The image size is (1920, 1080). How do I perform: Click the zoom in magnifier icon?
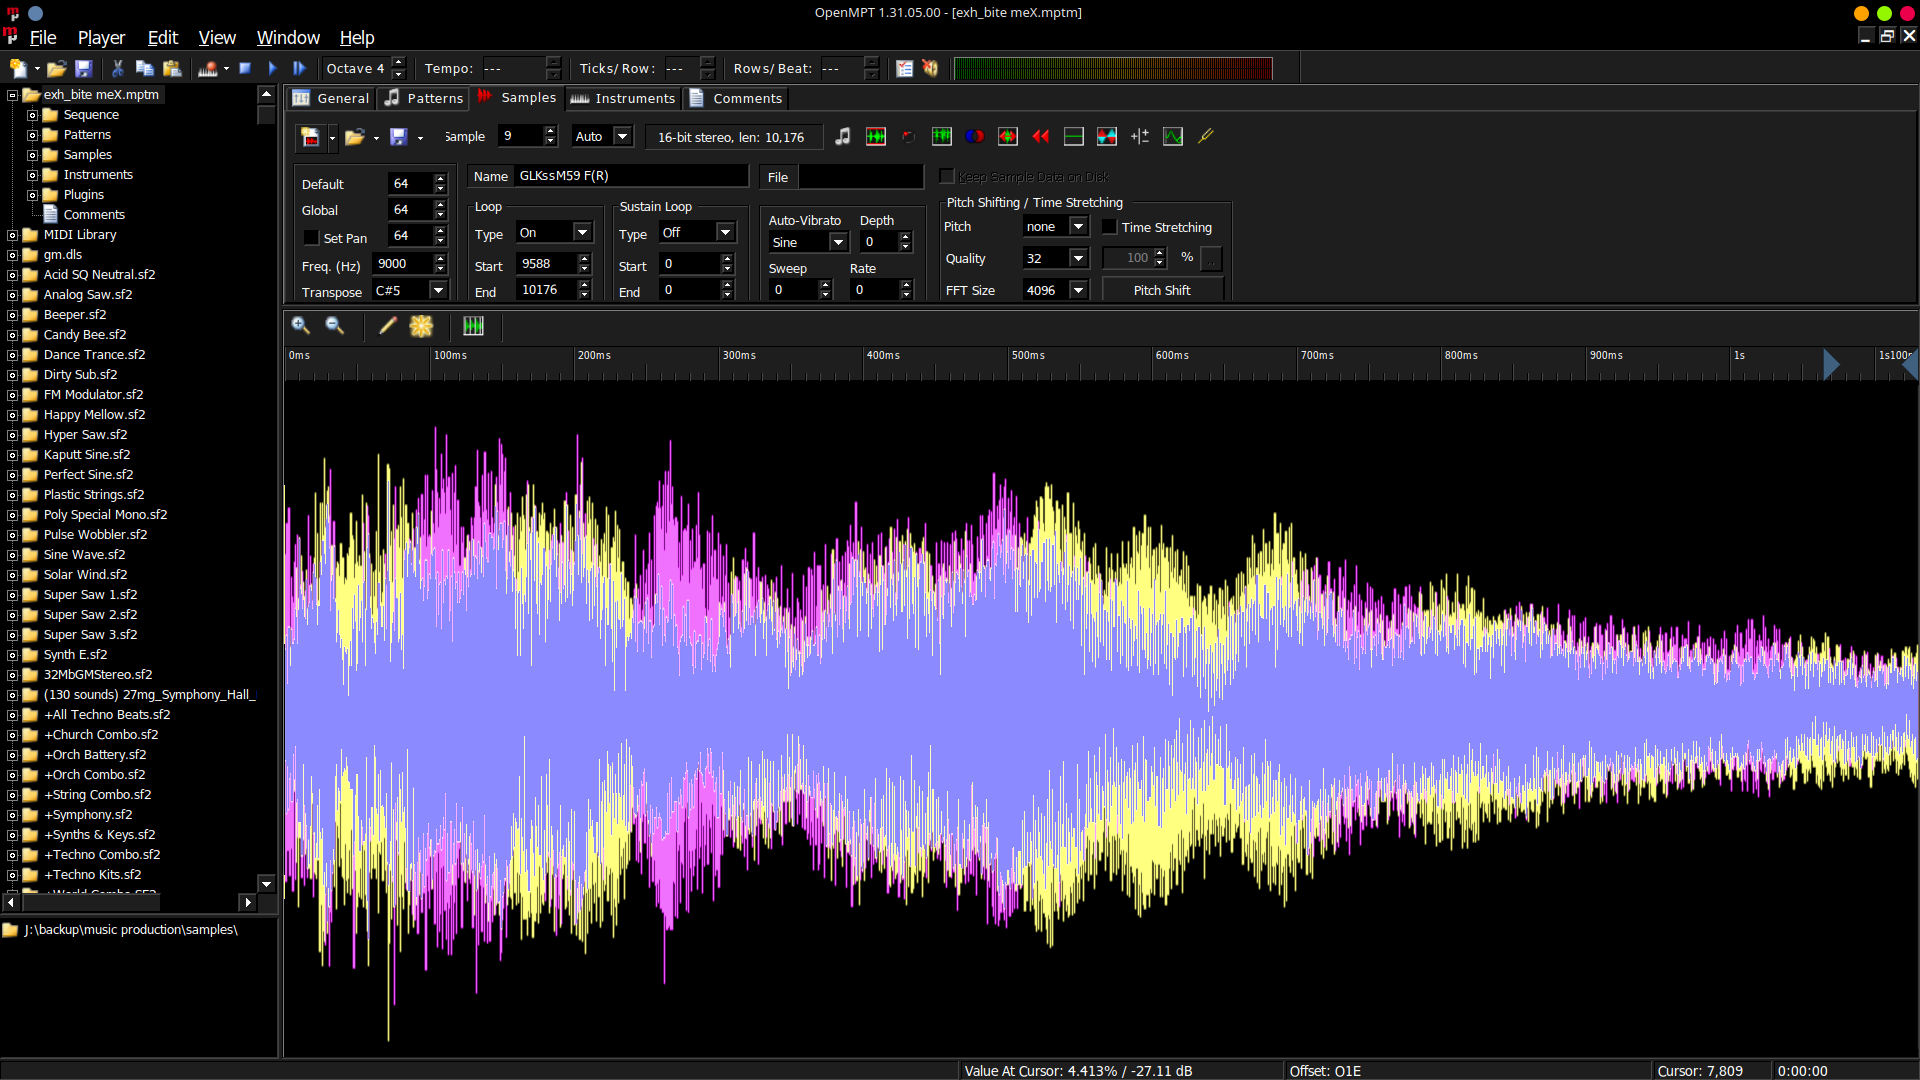coord(301,326)
